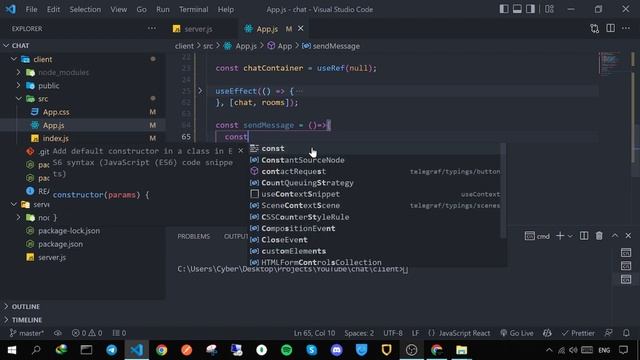Split editor right icon
This screenshot has height=360, width=640.
coord(611,29)
